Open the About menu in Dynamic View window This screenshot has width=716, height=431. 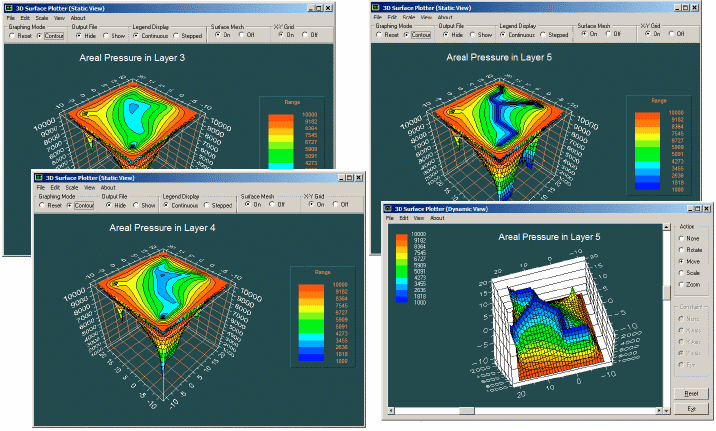[438, 217]
